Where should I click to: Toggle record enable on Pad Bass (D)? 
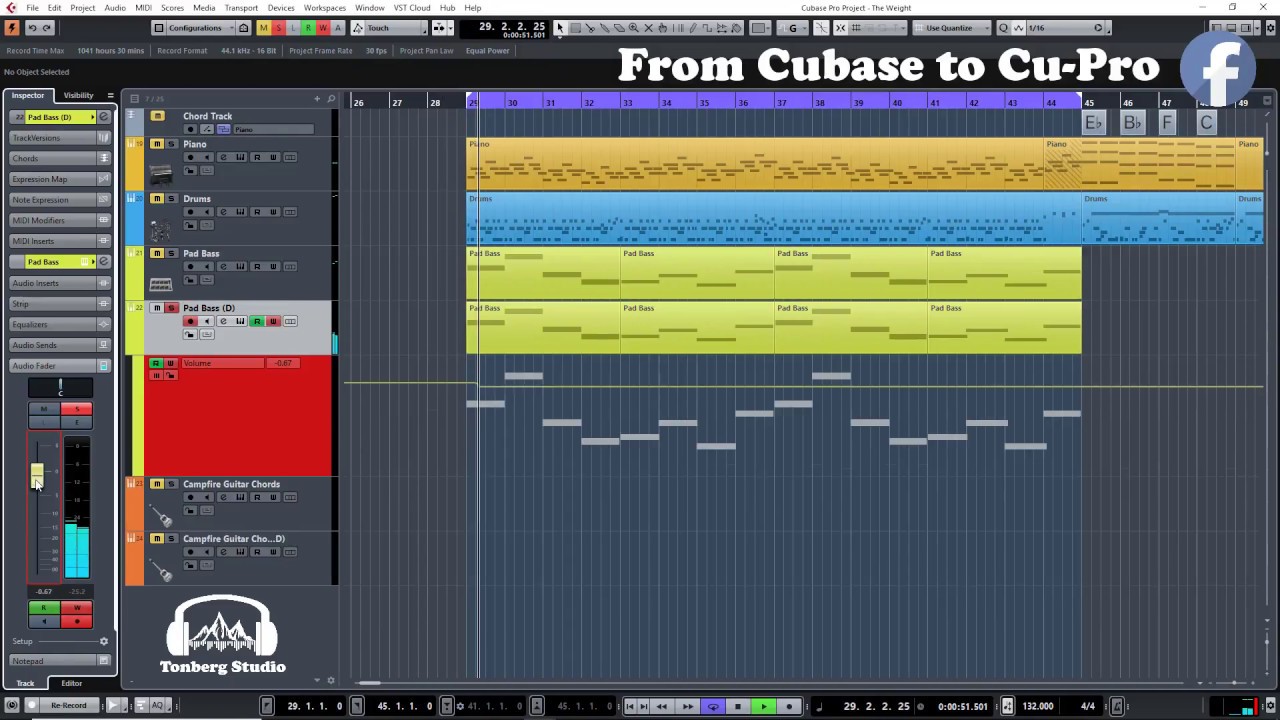[190, 321]
